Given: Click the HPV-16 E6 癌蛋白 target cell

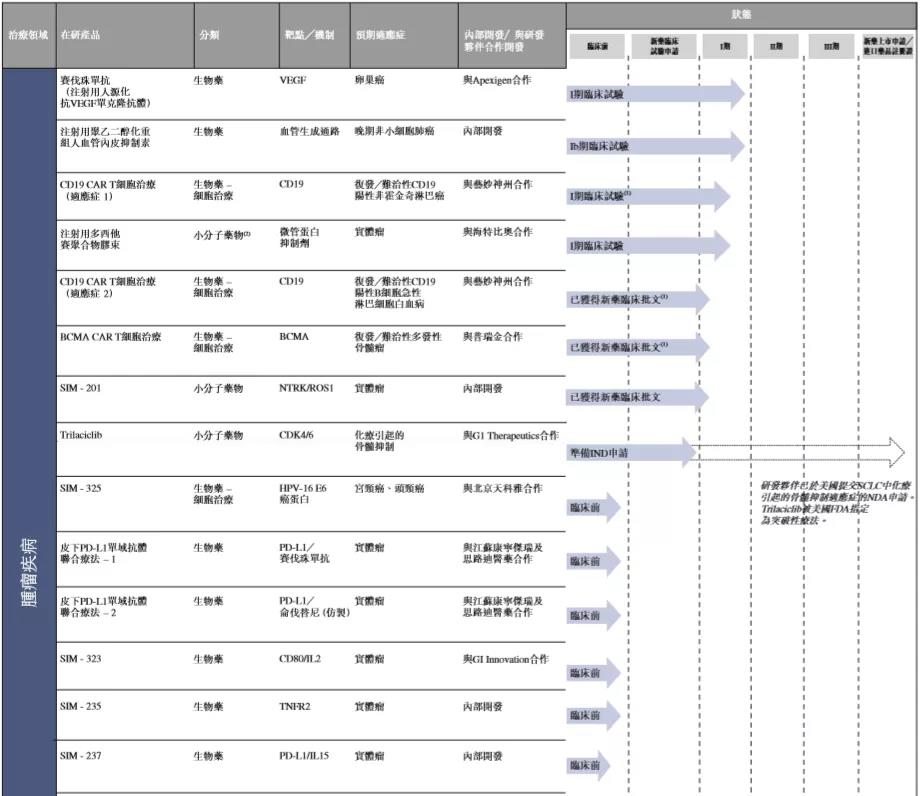Looking at the screenshot, I should [303, 494].
